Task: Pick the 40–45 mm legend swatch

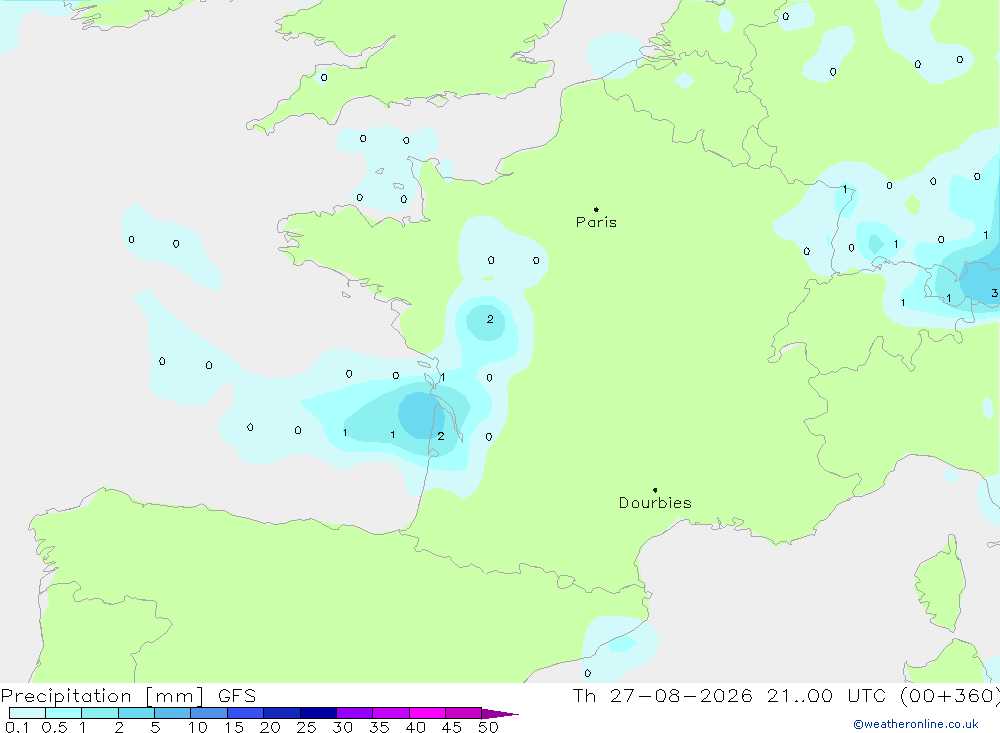Action: click(x=427, y=713)
